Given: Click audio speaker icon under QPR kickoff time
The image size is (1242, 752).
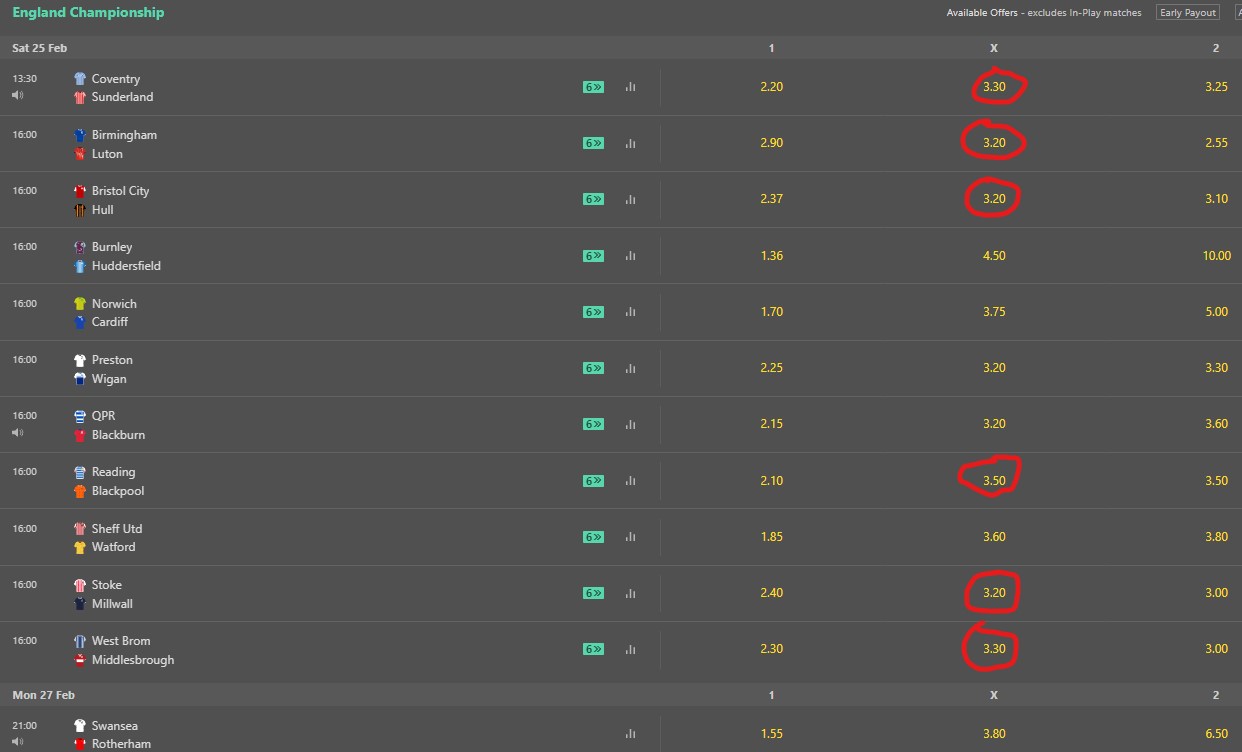Looking at the screenshot, I should point(17,433).
